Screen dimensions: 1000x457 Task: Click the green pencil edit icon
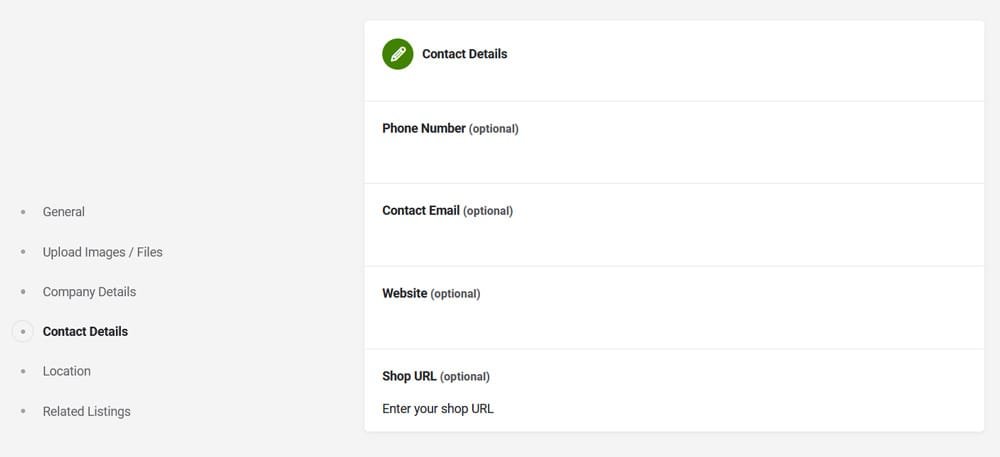(397, 54)
